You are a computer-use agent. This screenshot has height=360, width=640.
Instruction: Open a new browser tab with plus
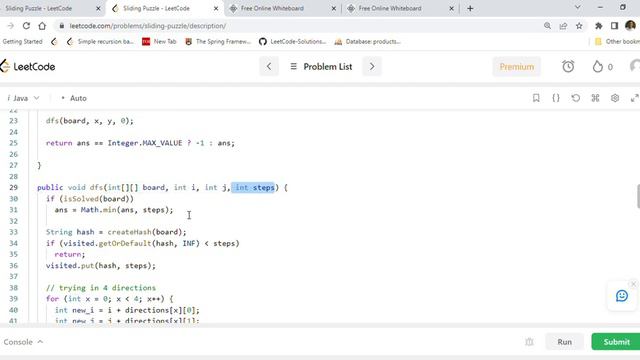(x=470, y=8)
